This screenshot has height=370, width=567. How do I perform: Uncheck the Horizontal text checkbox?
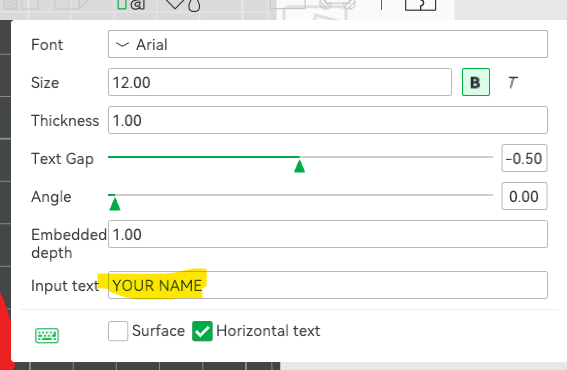202,331
